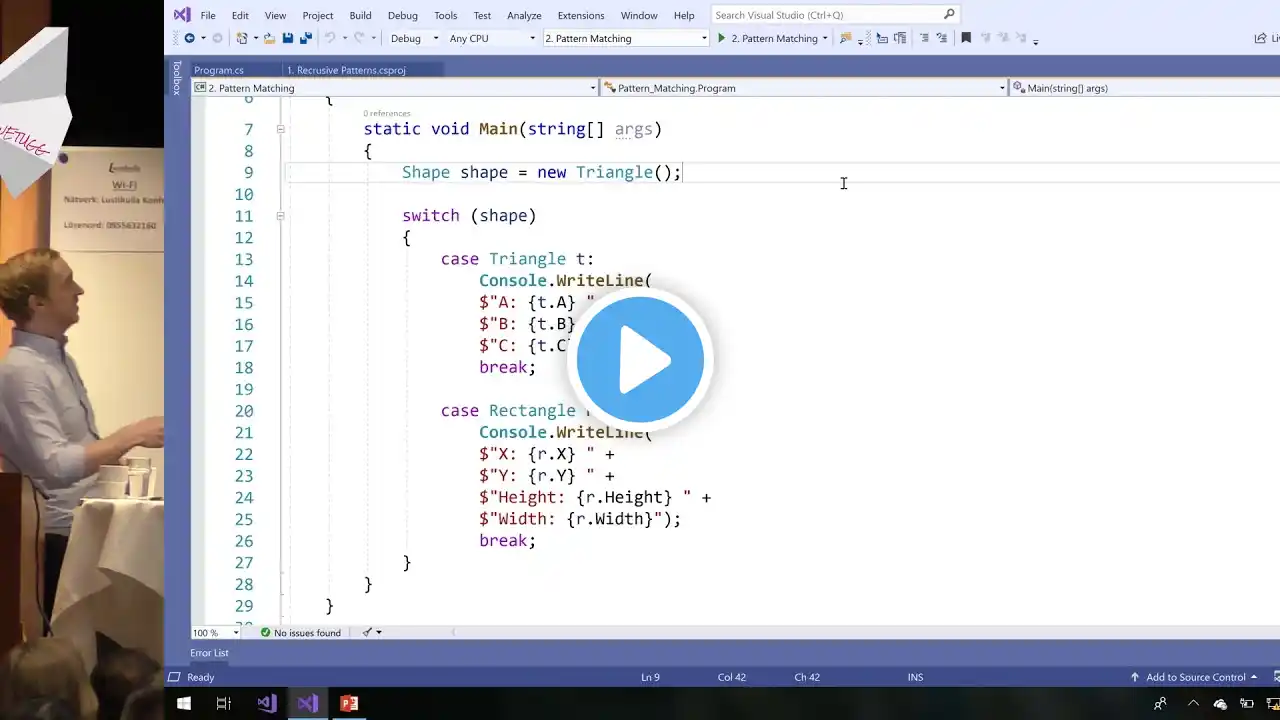This screenshot has width=1280, height=720.
Task: Click the "Shape shape = new Triangle();" line
Action: pos(542,173)
